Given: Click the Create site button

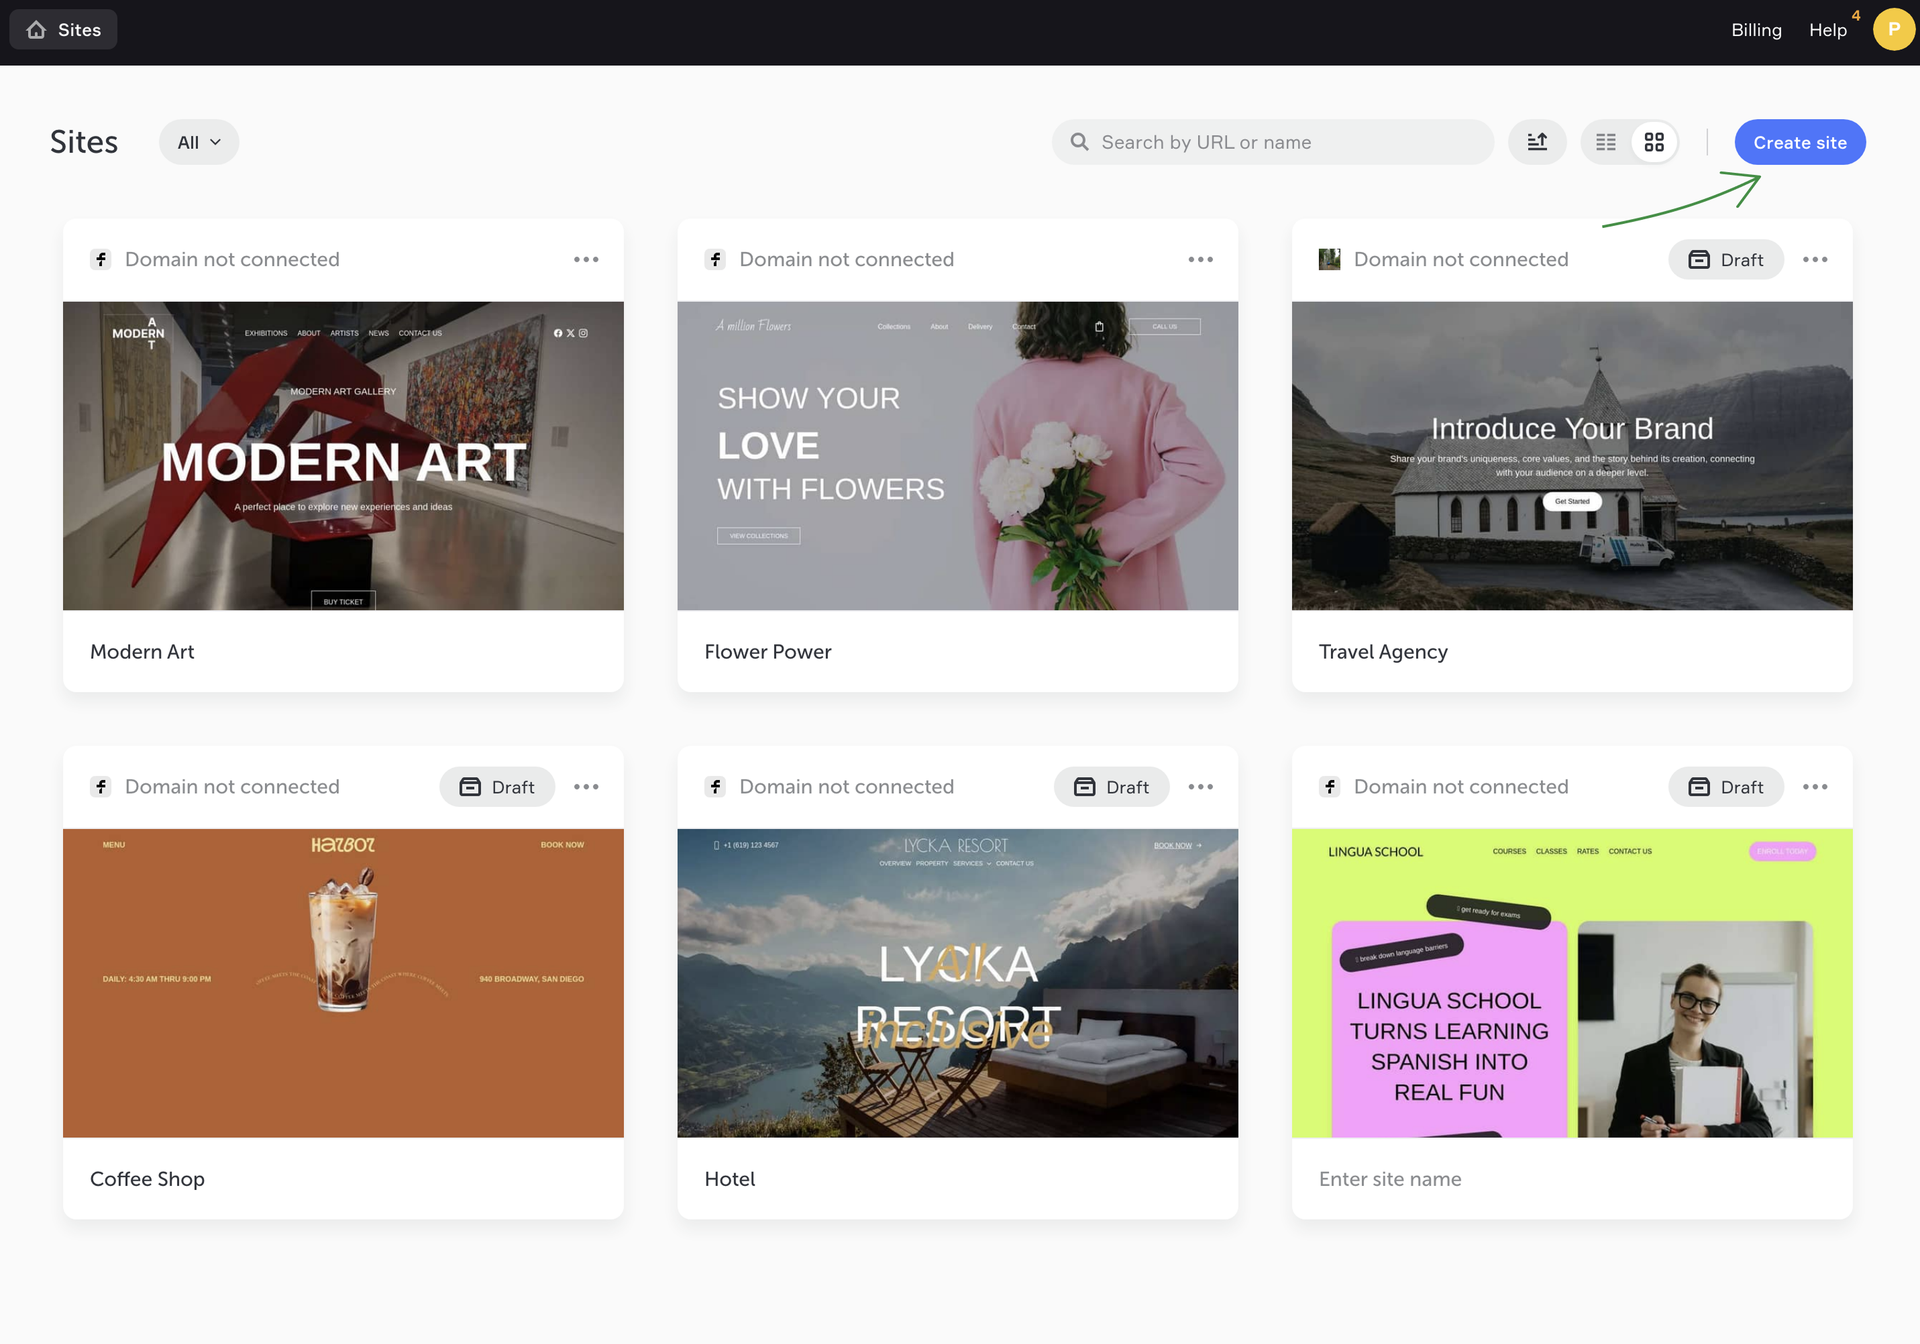Looking at the screenshot, I should click(1799, 142).
